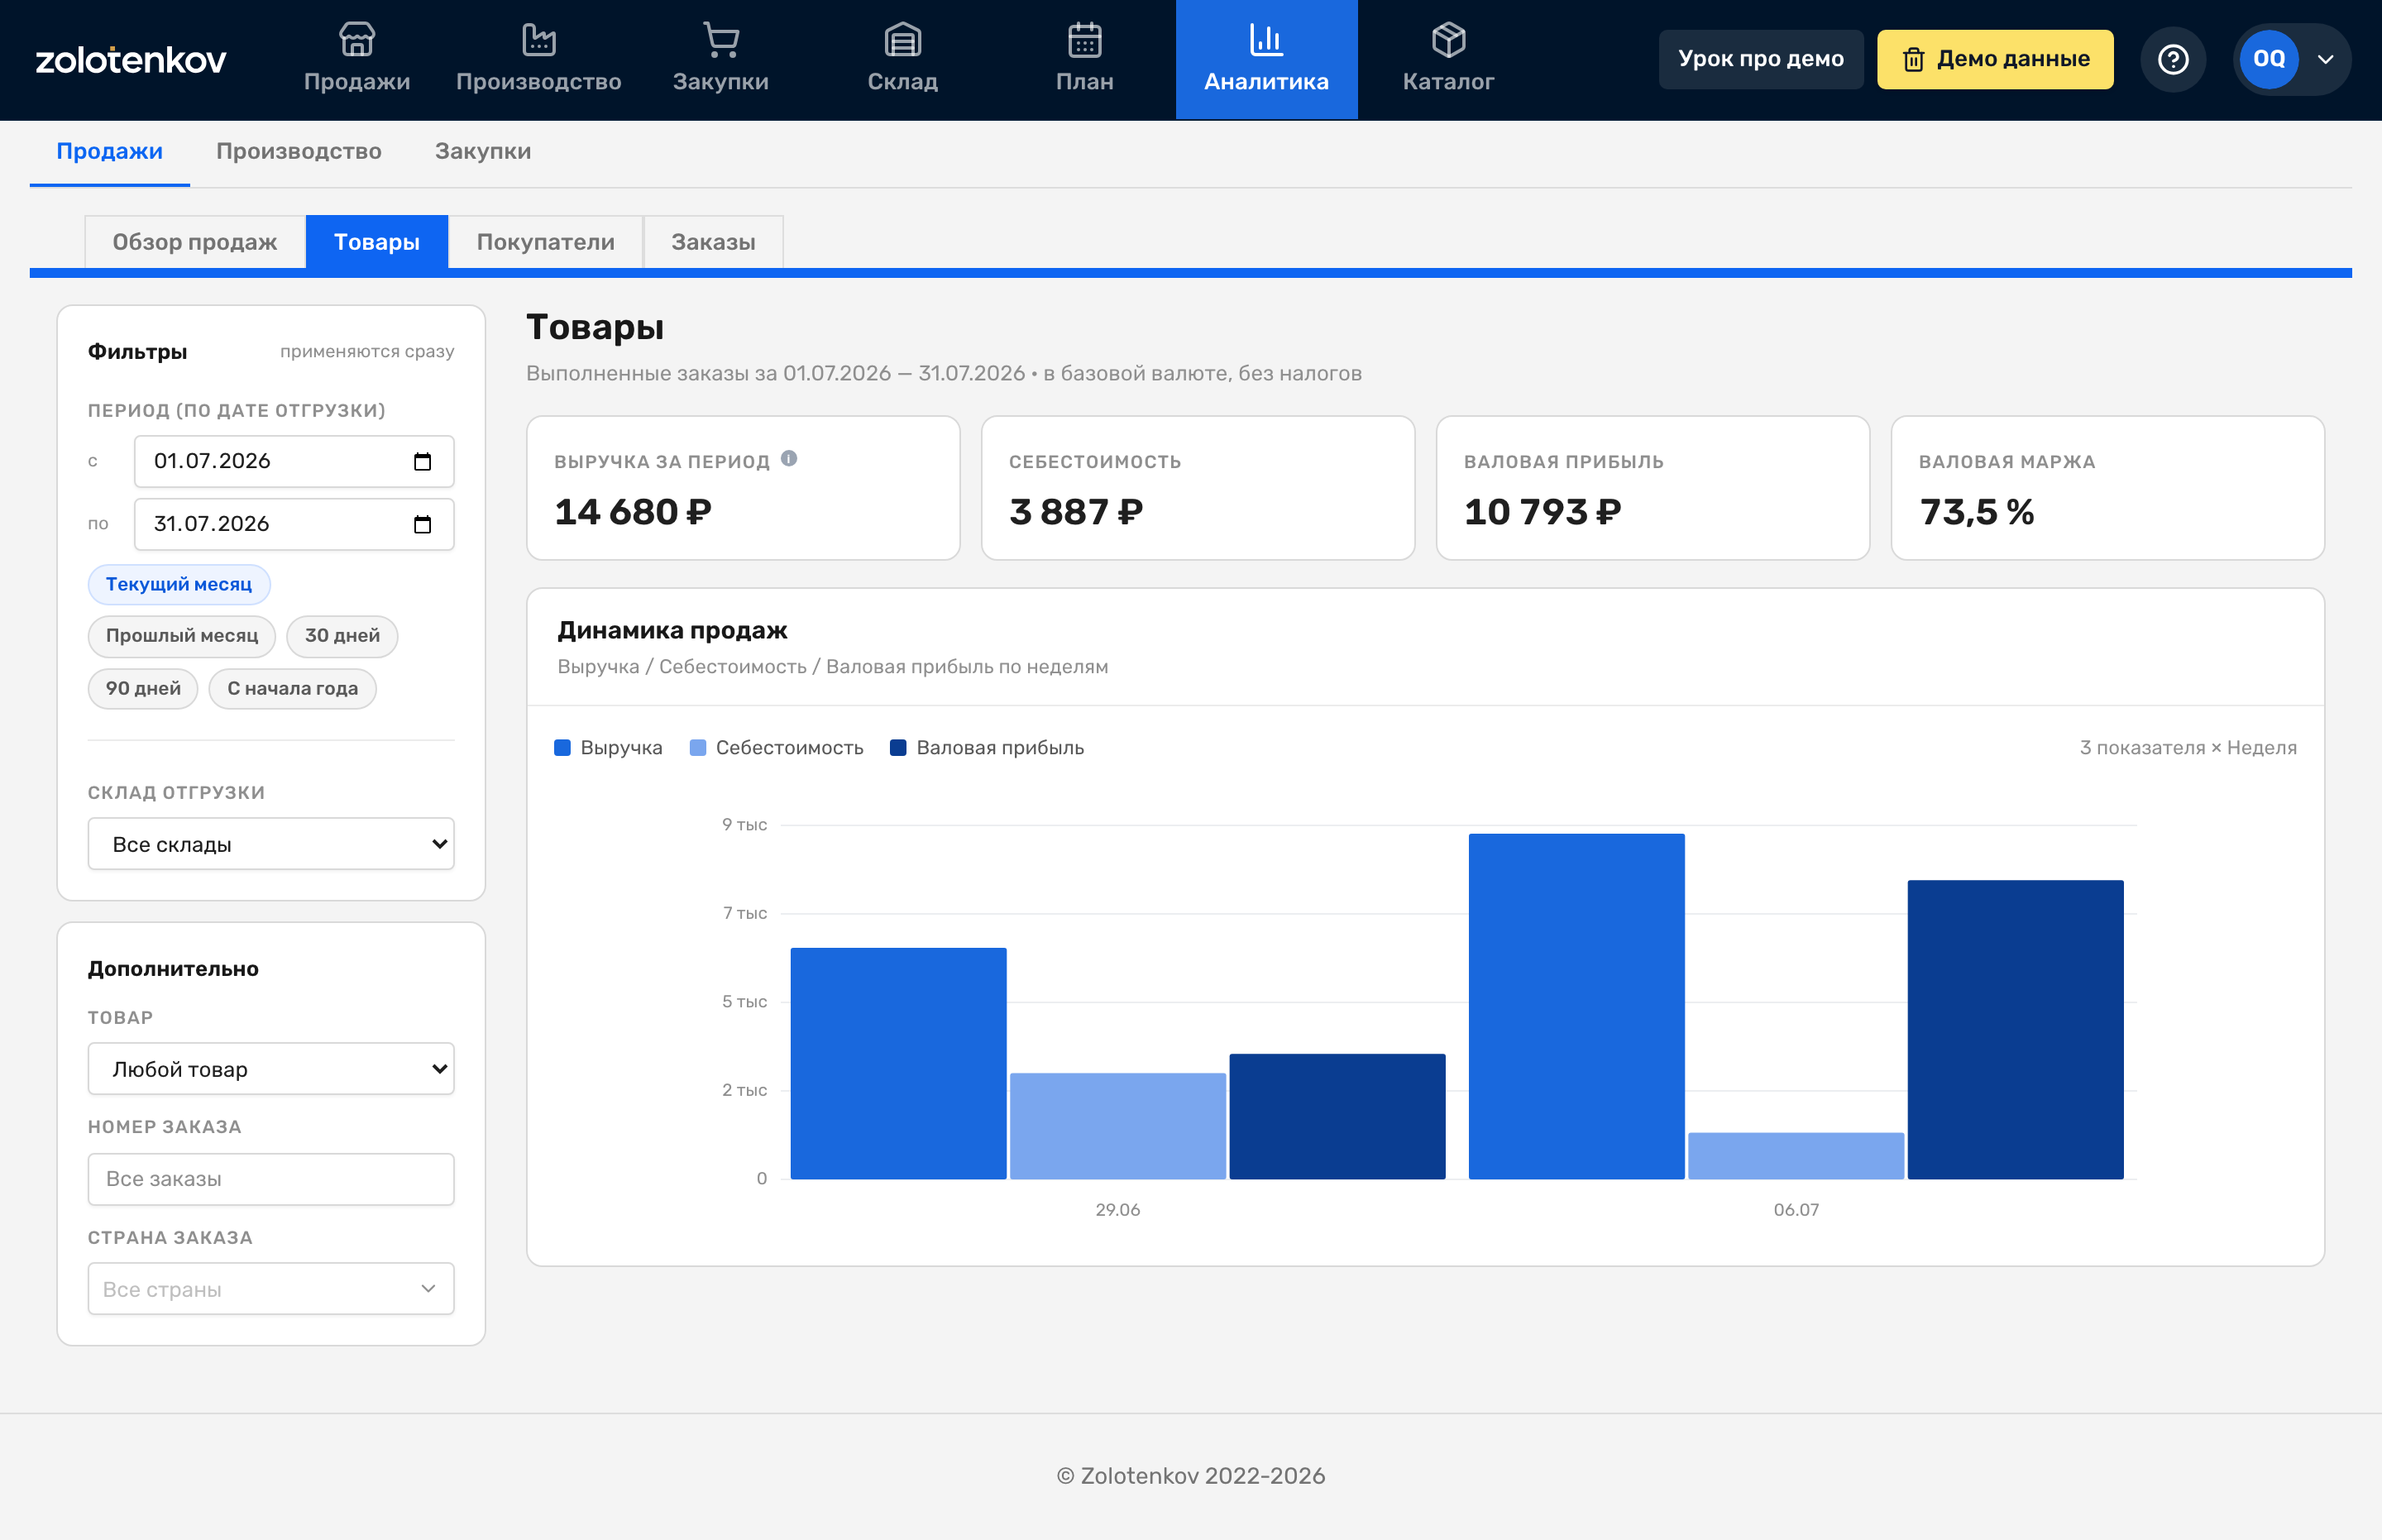Screen dimensions: 2382x1540
Task: Open the Любой товар dropdown
Action: [271, 1069]
